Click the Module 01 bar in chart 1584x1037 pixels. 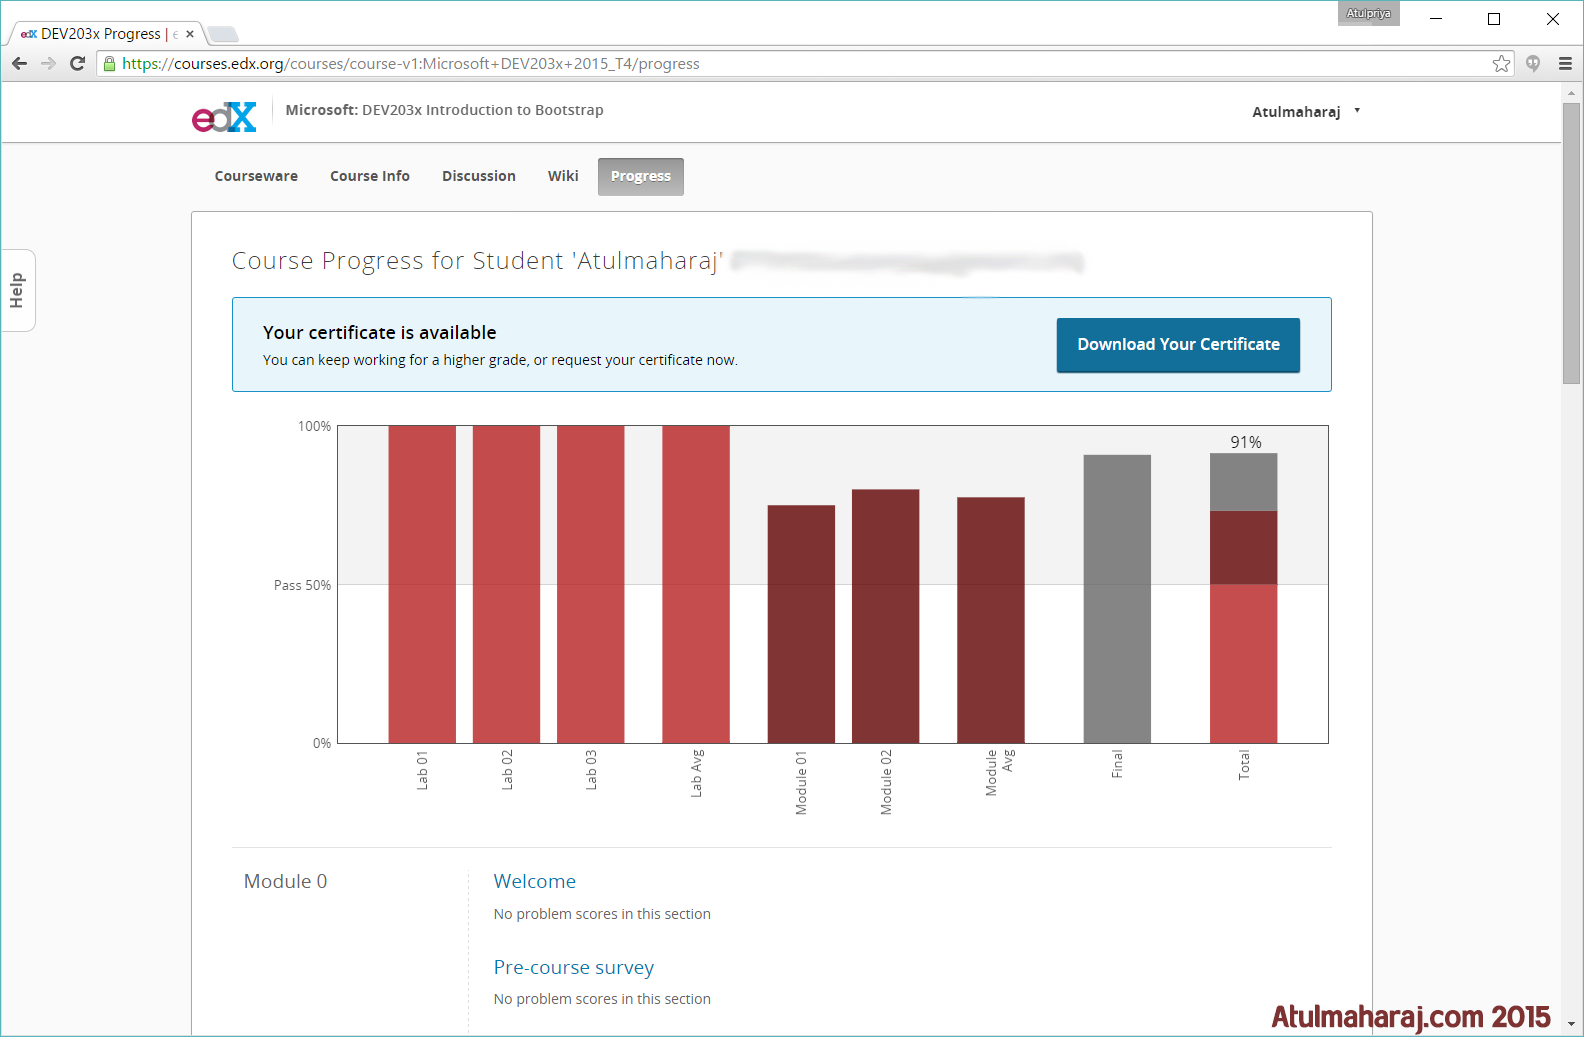point(801,624)
